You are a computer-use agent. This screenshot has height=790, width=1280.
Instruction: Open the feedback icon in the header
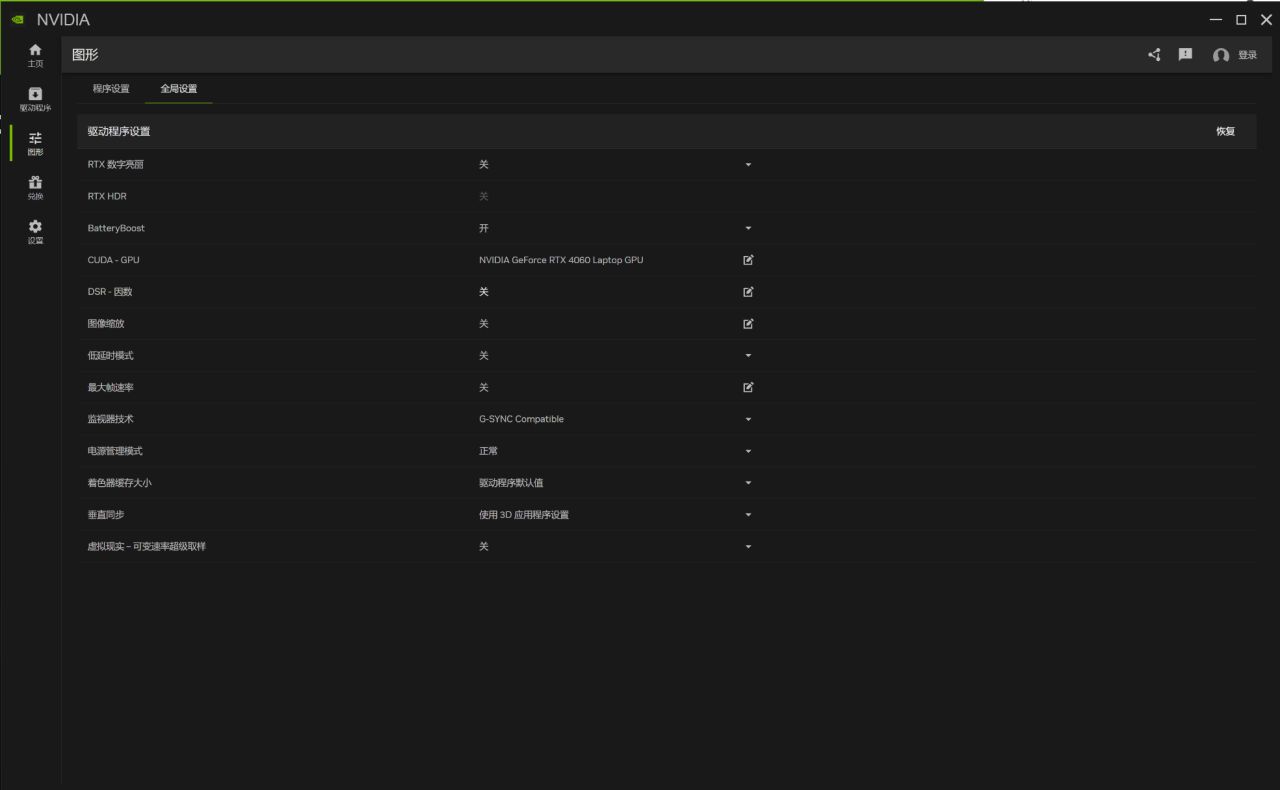(x=1185, y=55)
